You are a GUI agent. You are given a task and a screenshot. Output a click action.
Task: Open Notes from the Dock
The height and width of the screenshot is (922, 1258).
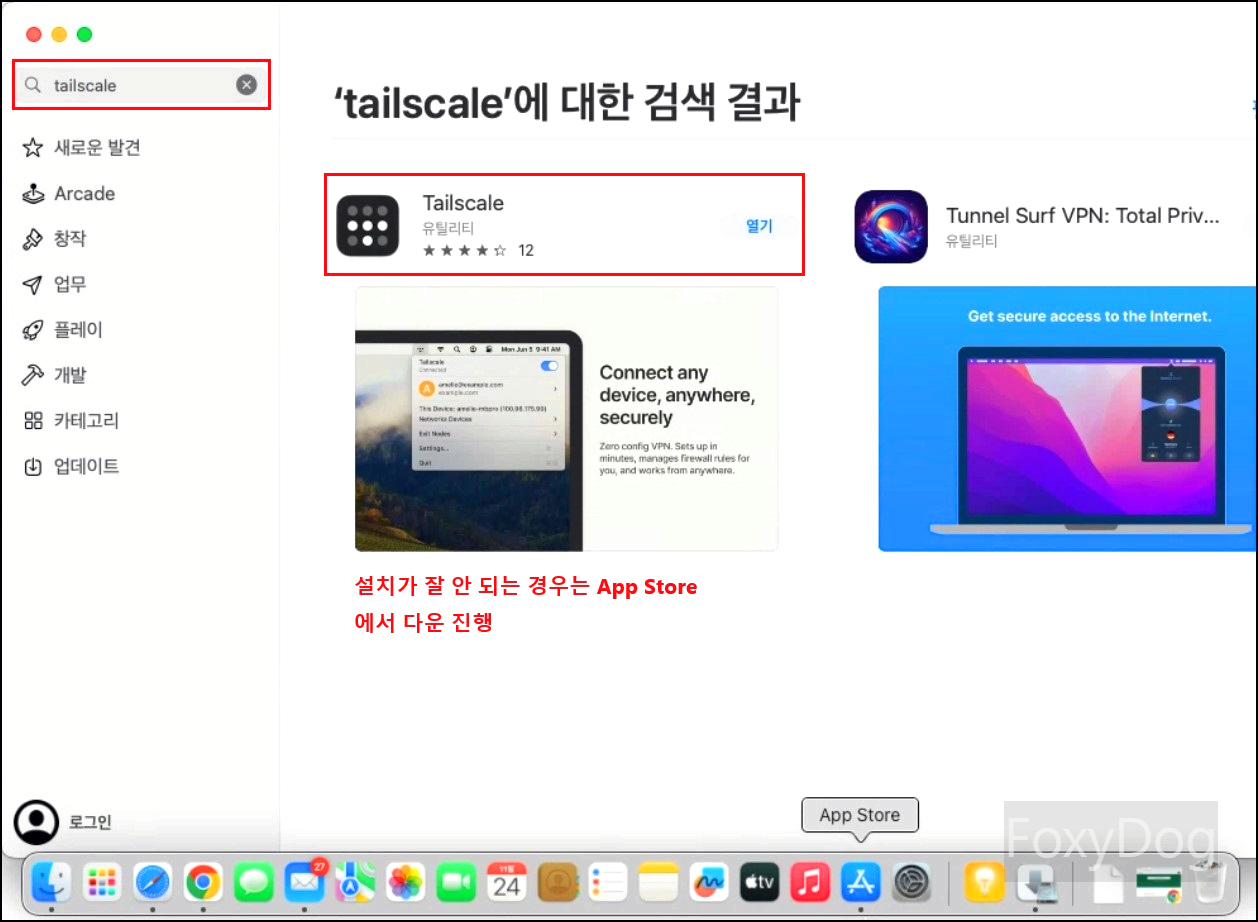click(x=658, y=882)
